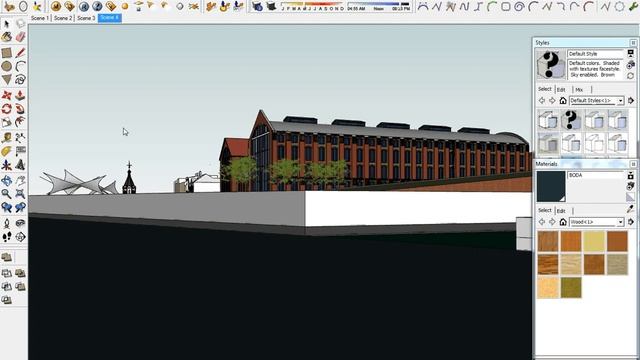Click Create New Style icon in Styles panel
The height and width of the screenshot is (360, 640).
[631, 65]
